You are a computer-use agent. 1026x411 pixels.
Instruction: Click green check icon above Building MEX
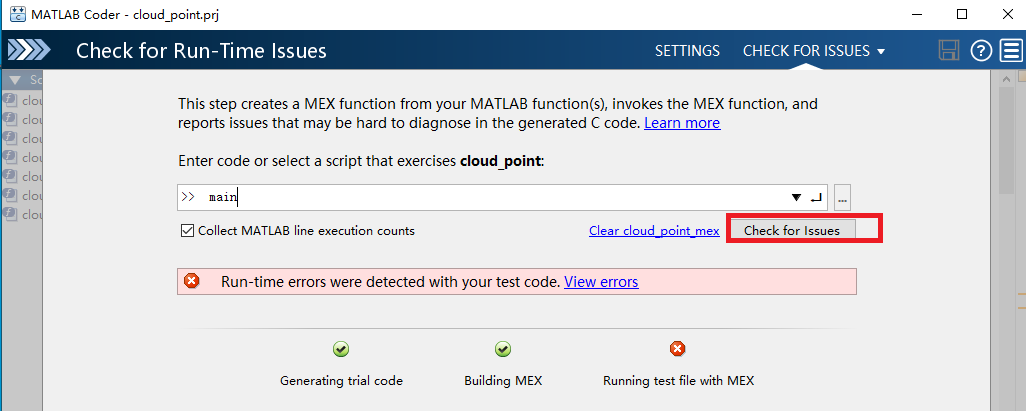click(503, 349)
